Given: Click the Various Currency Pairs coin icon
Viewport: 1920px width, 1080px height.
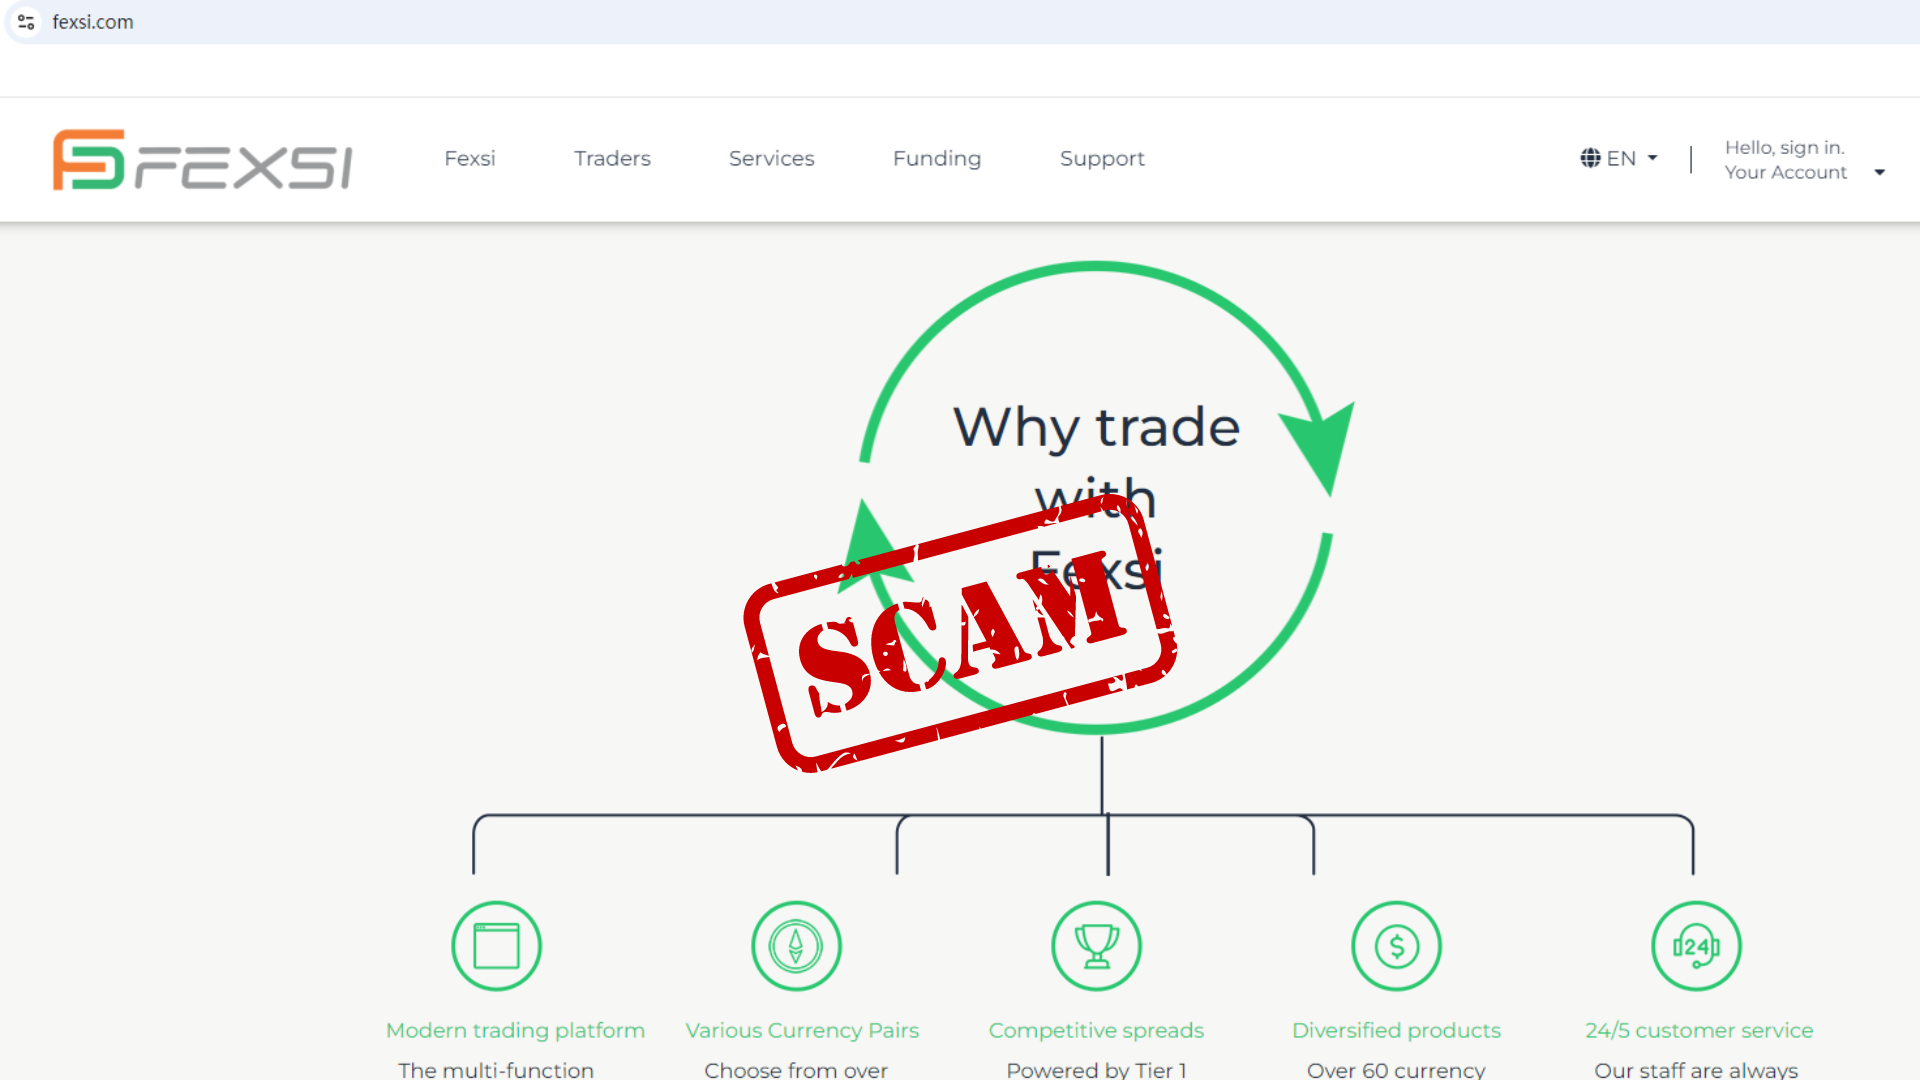Looking at the screenshot, I should point(796,946).
